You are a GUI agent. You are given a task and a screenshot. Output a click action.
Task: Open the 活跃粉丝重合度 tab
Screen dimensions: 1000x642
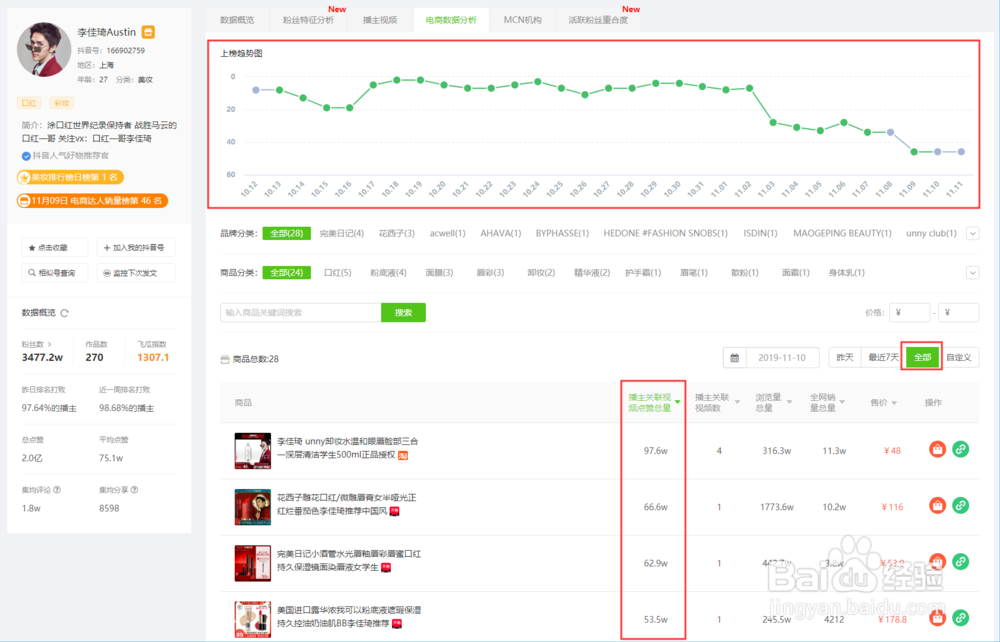point(598,20)
